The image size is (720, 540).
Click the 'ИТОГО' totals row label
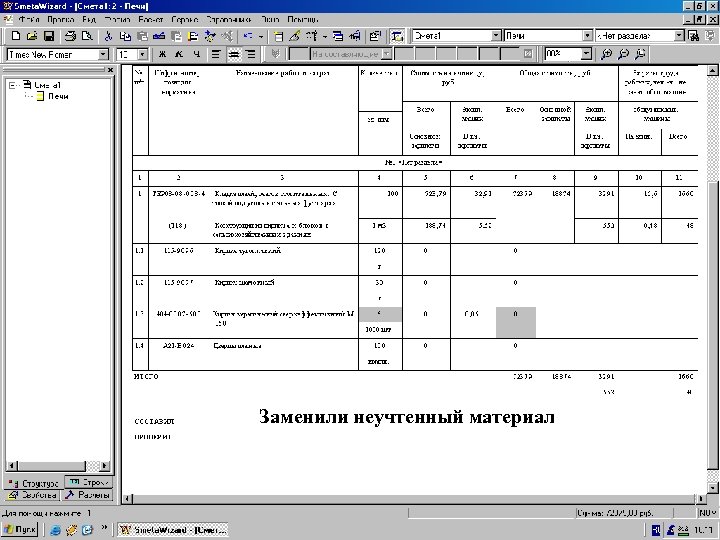click(146, 377)
